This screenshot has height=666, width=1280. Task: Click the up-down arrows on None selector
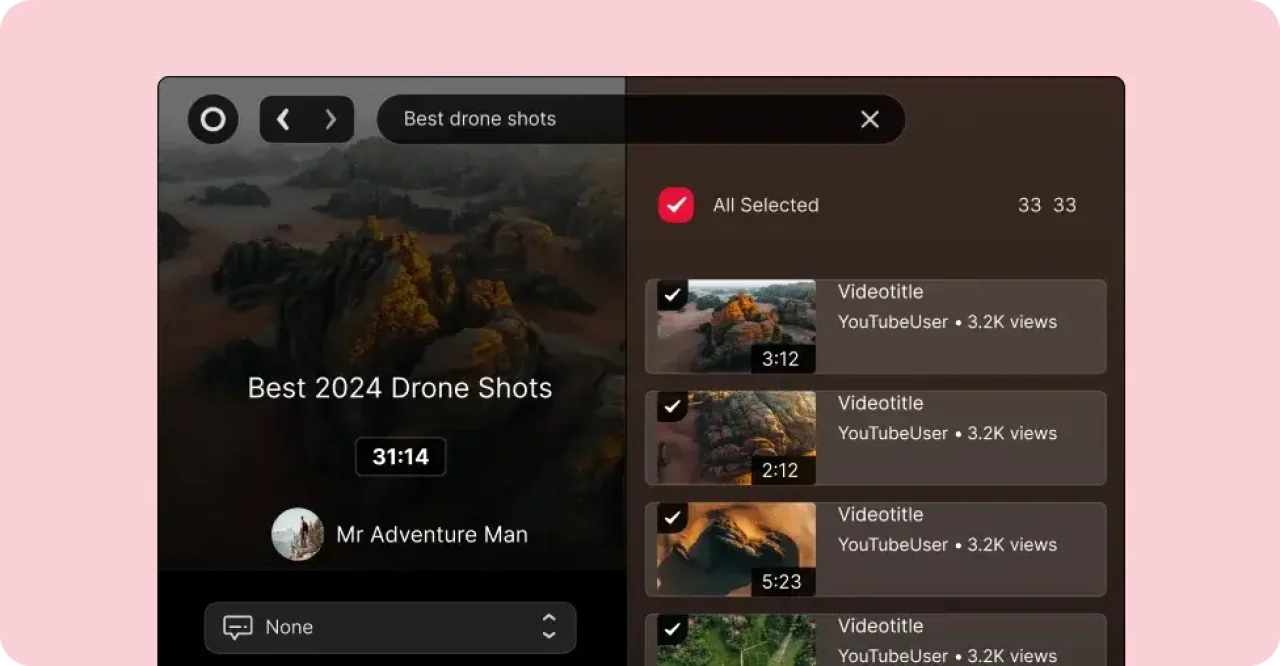pyautogui.click(x=548, y=627)
